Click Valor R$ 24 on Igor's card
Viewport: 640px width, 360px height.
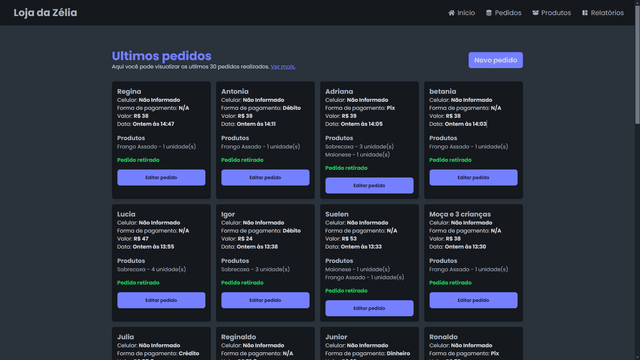tap(237, 238)
